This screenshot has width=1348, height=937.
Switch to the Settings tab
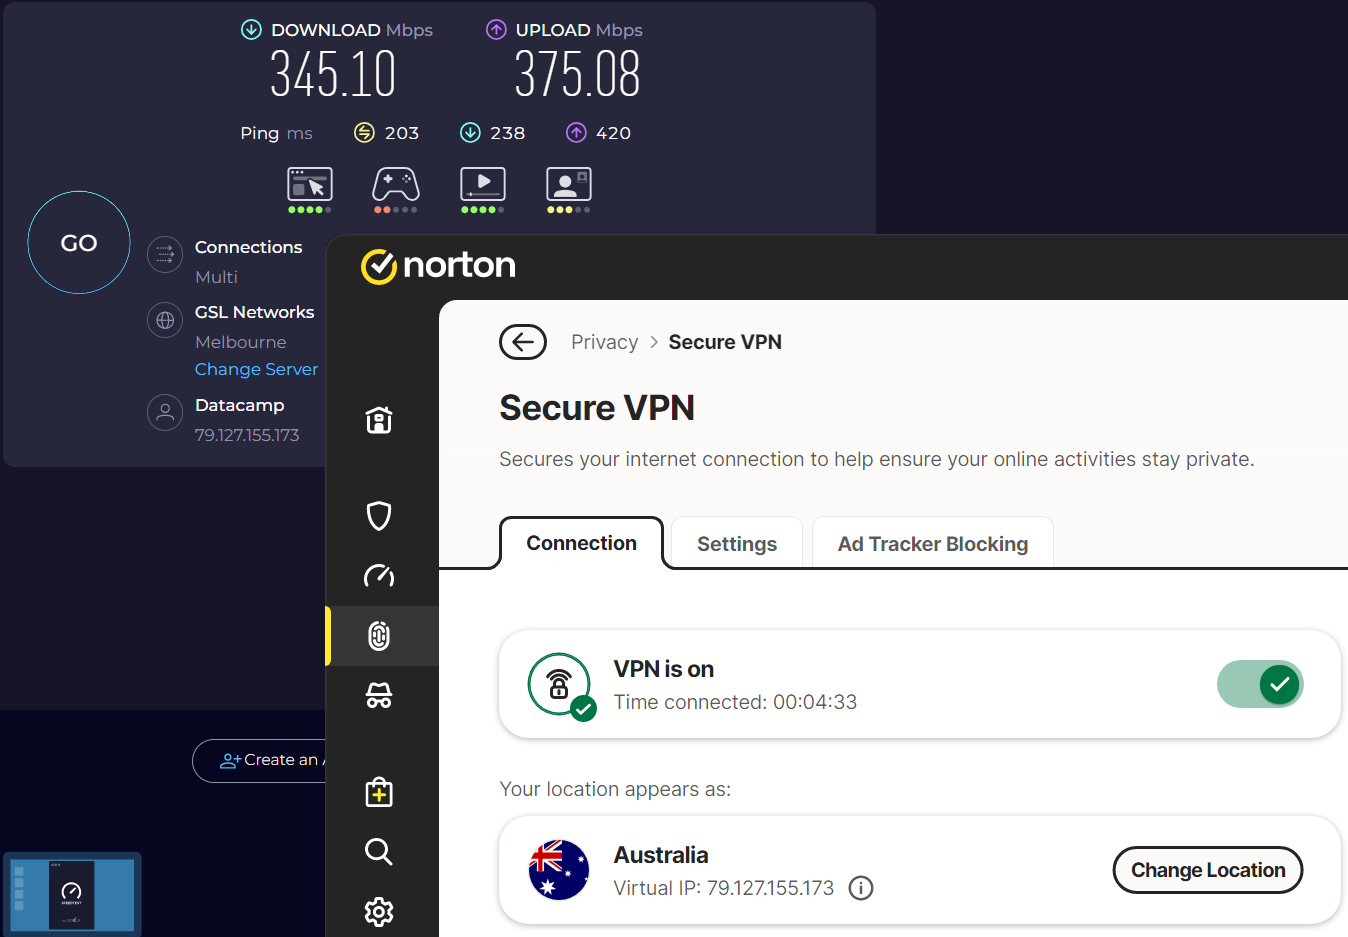pyautogui.click(x=737, y=544)
